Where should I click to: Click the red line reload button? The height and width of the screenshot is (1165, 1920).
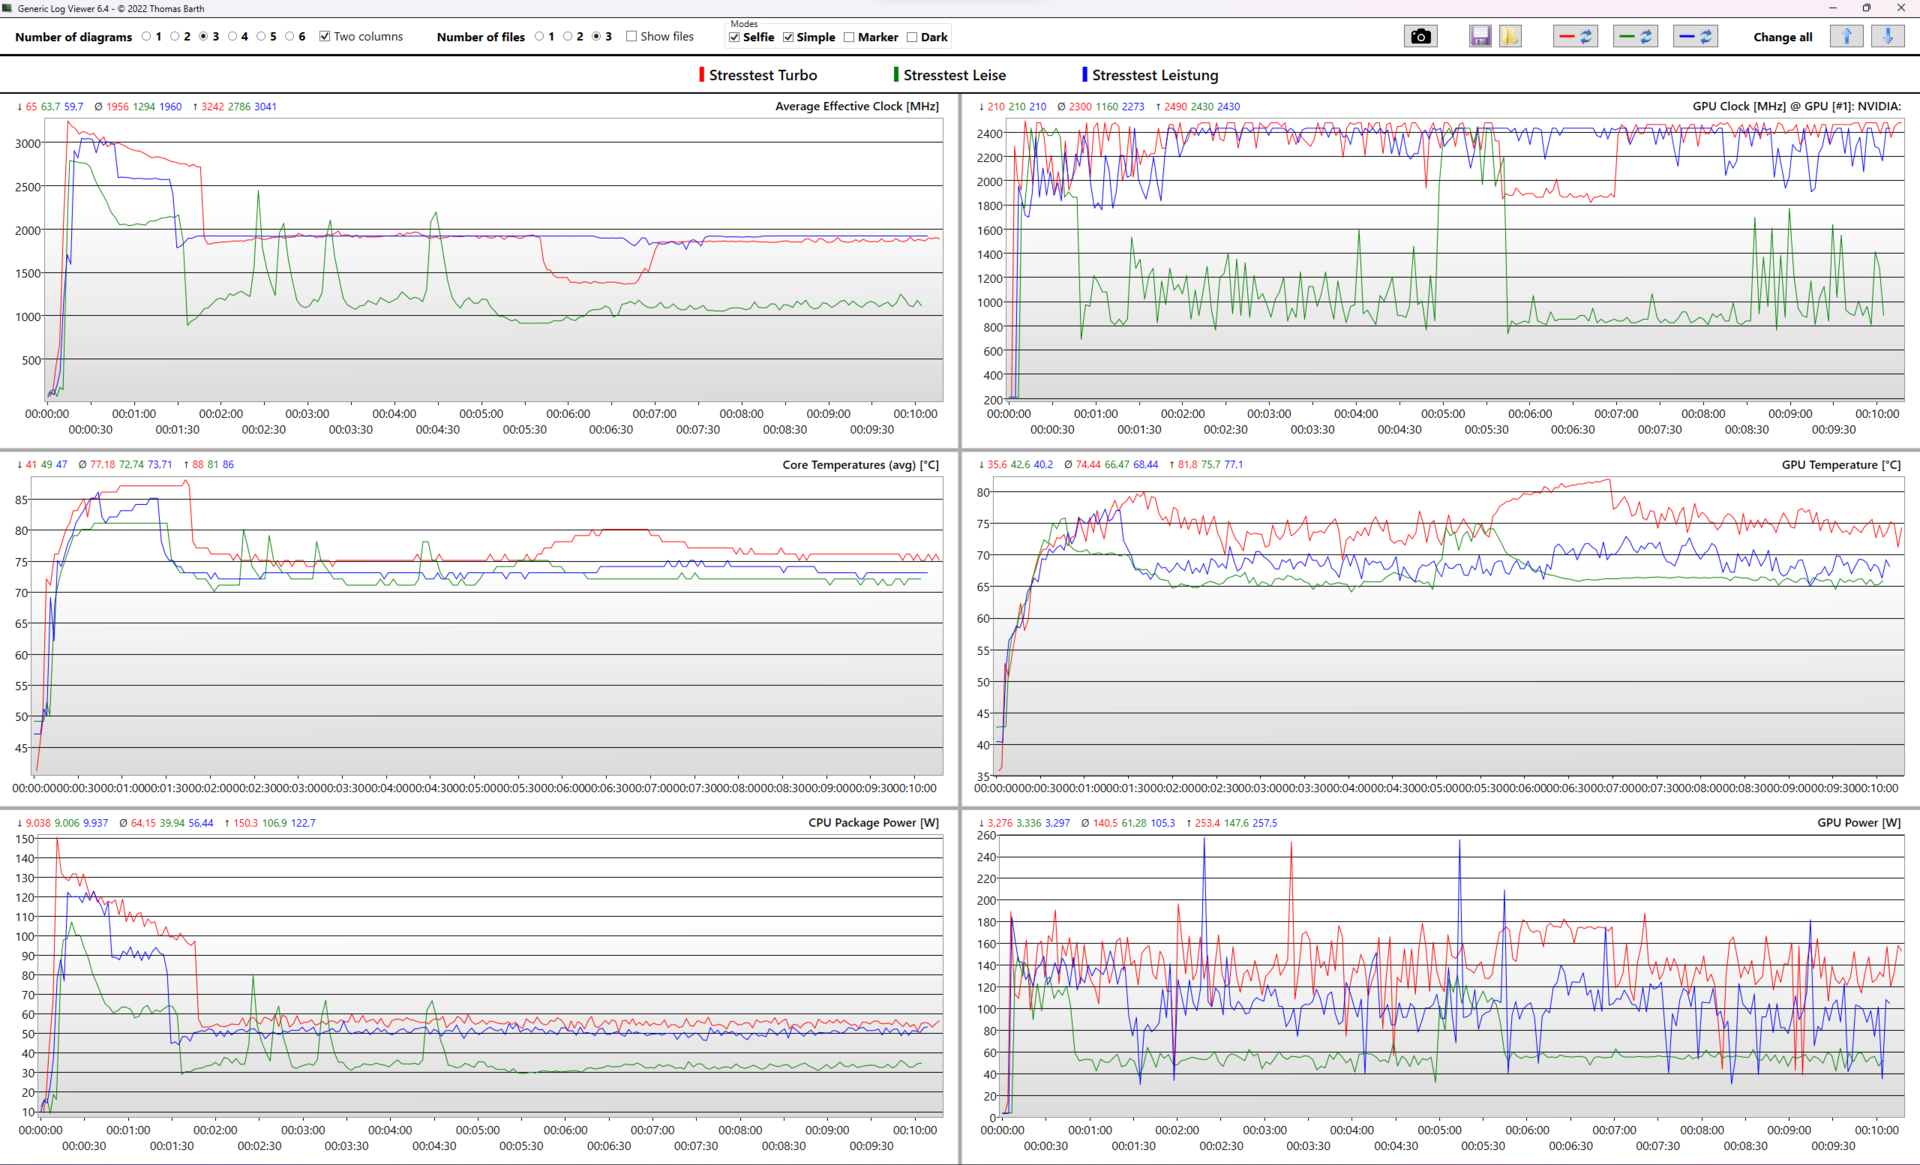[x=1575, y=37]
